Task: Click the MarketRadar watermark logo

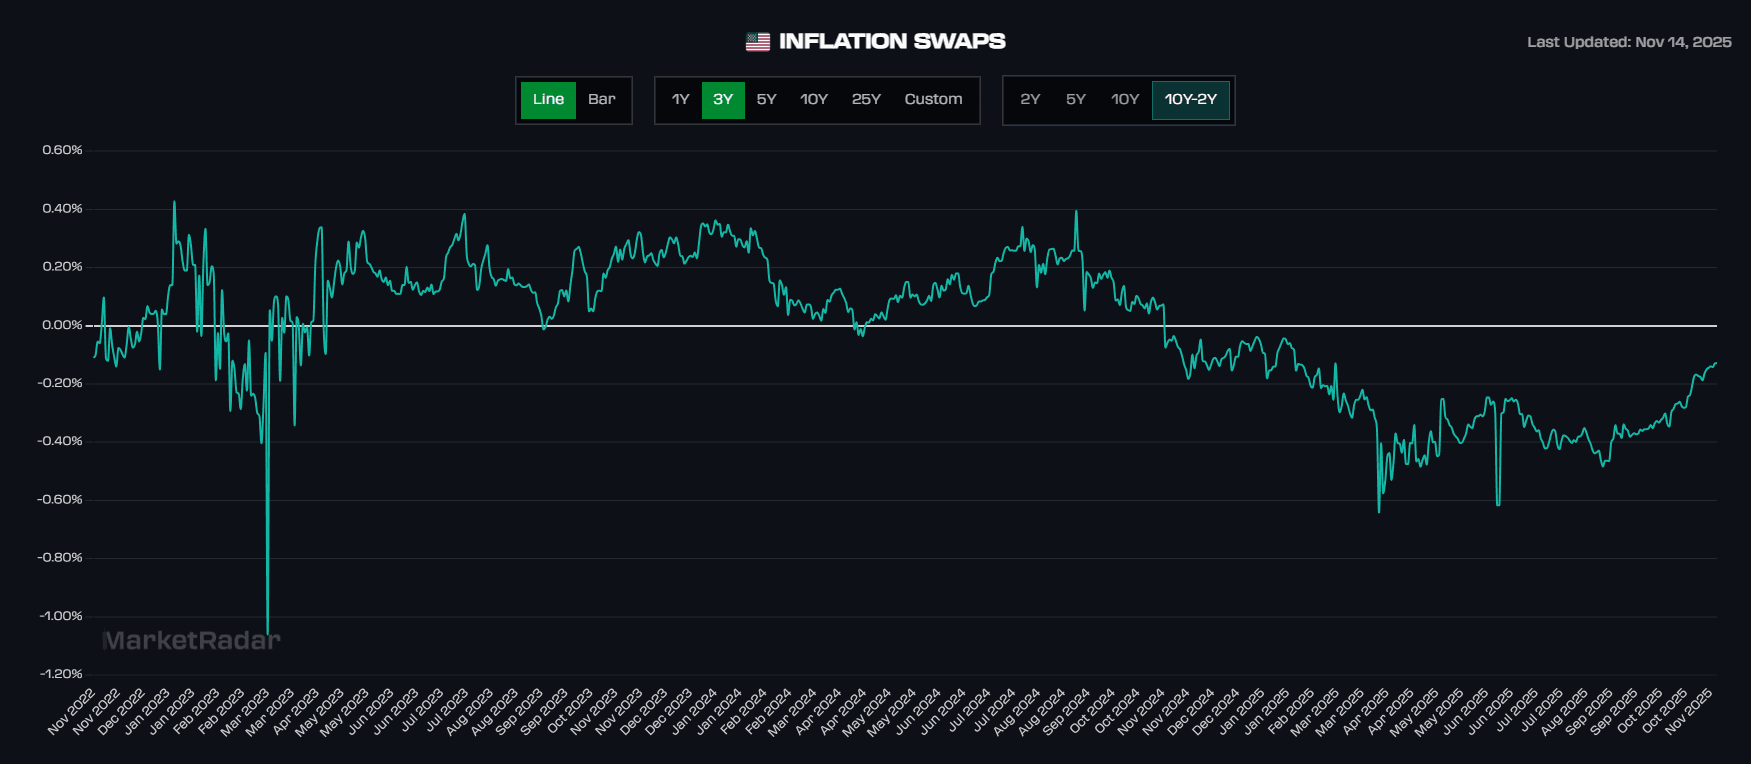Action: (191, 641)
